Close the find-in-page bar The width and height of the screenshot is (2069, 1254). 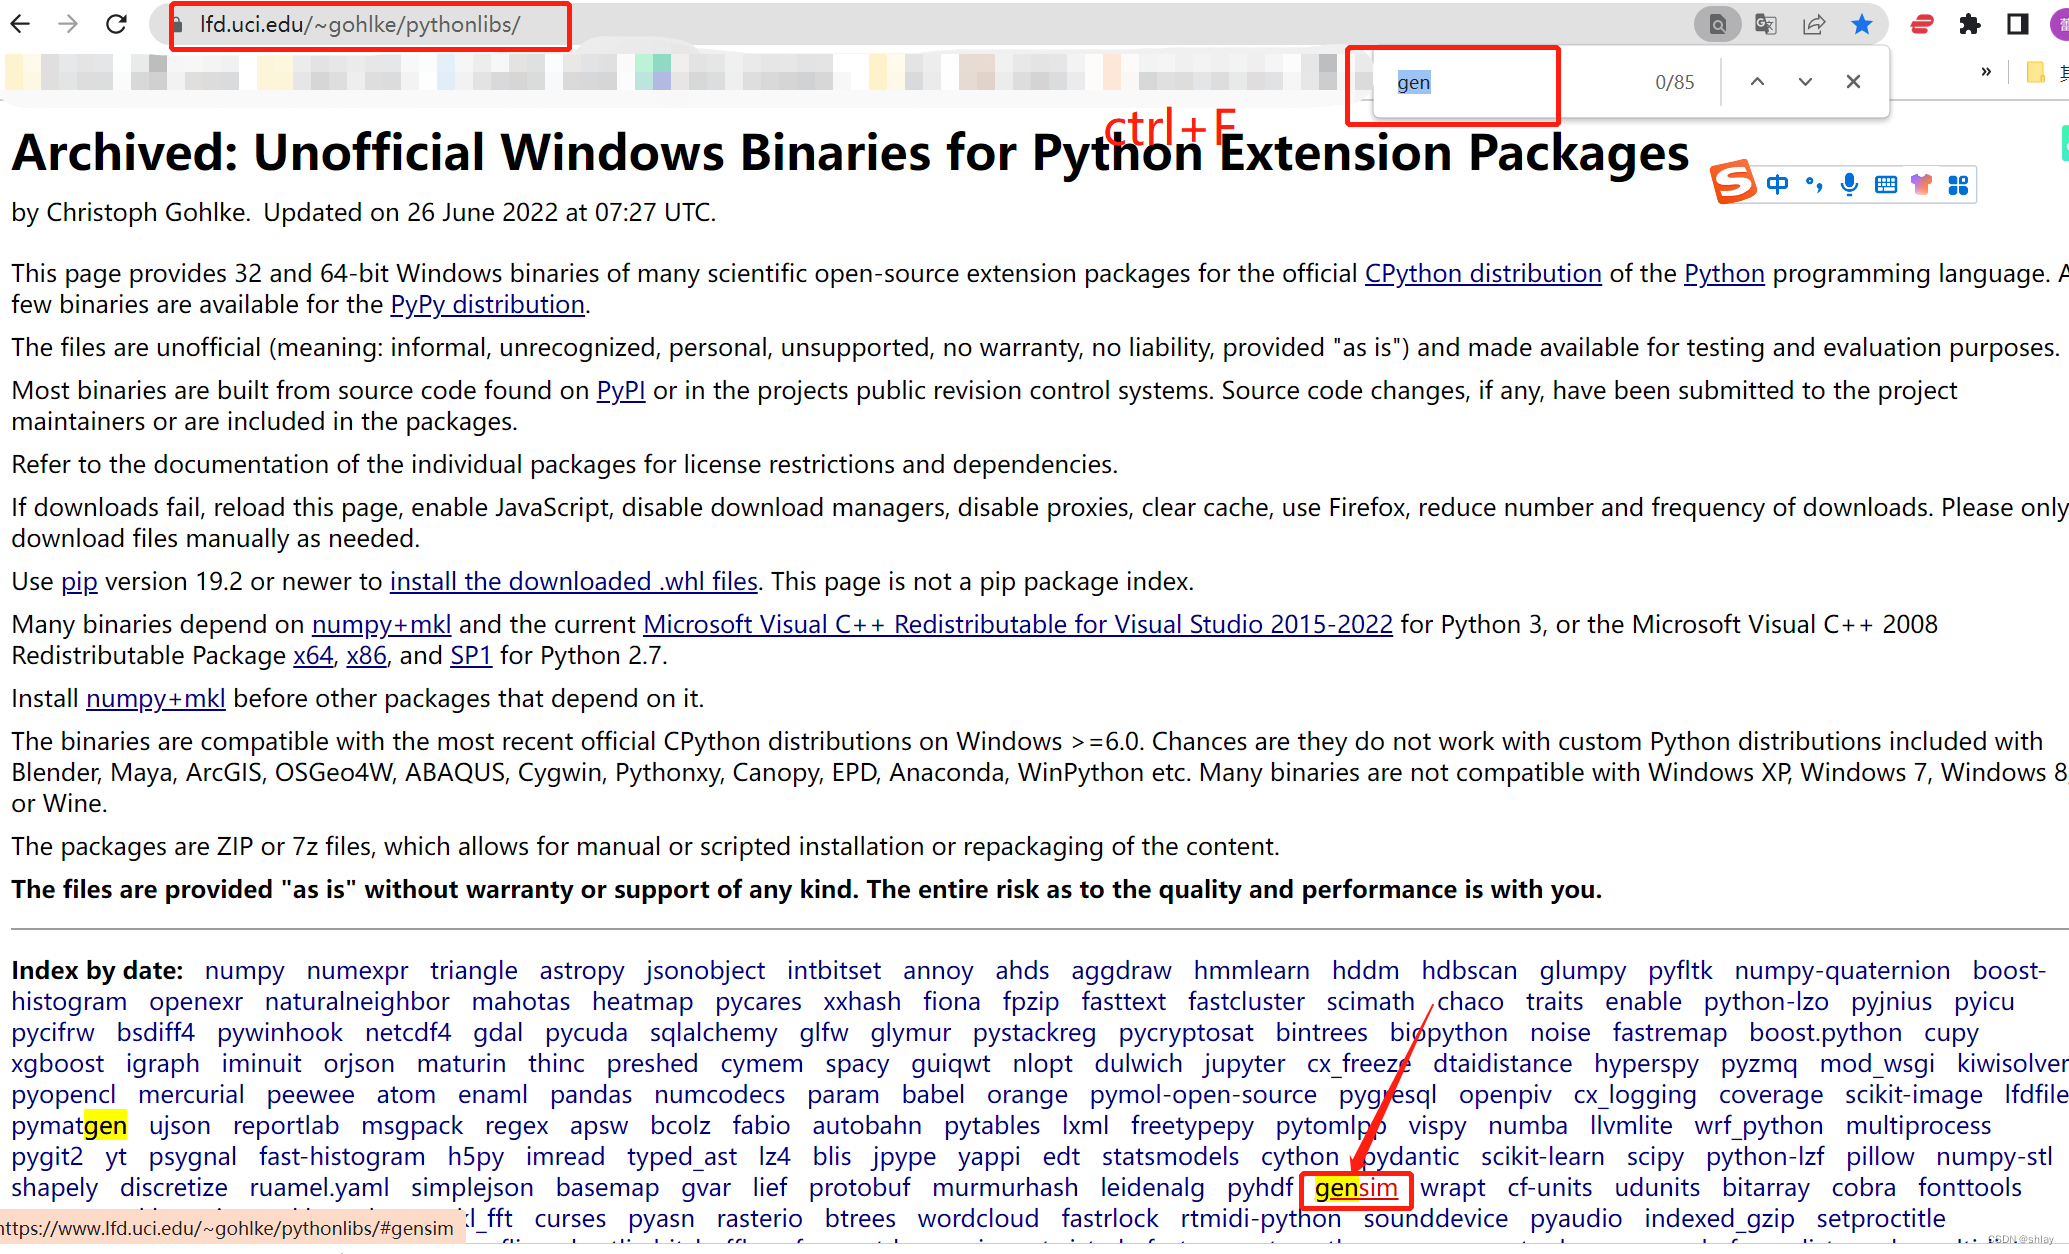[x=1853, y=82]
